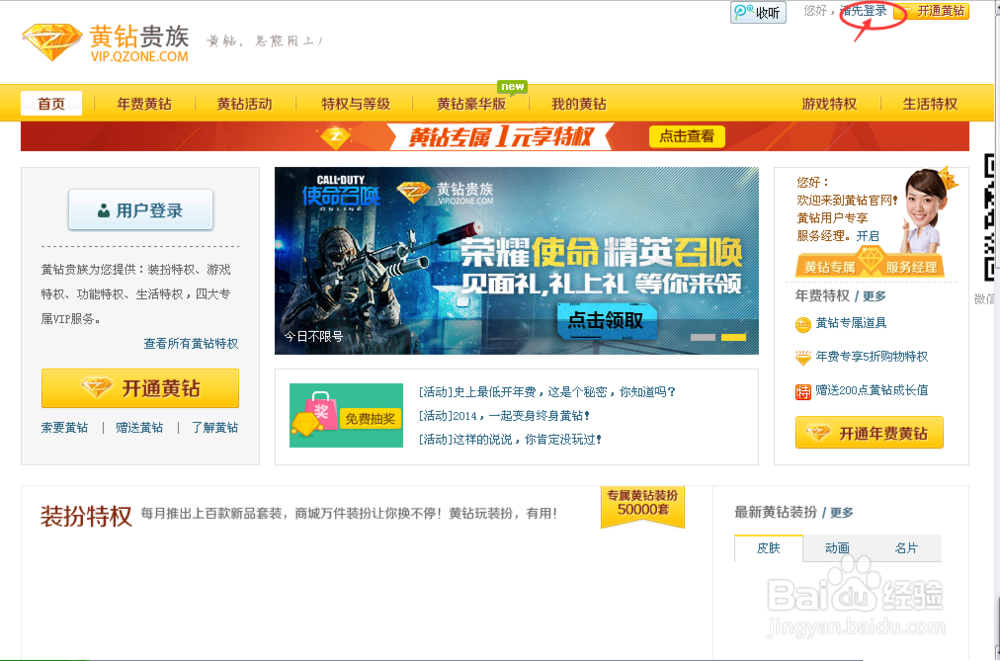Click 开通黄钻 button in top bar
This screenshot has height=661, width=1000.
point(933,11)
